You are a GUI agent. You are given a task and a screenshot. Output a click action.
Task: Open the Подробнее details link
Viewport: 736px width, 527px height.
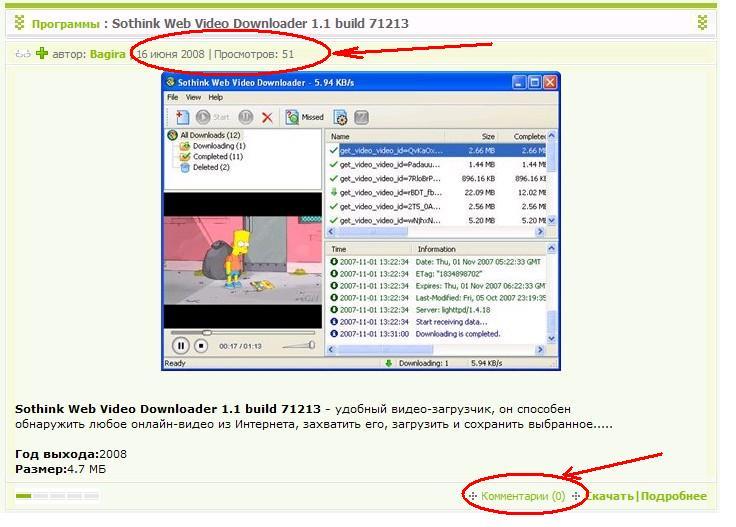click(x=674, y=496)
